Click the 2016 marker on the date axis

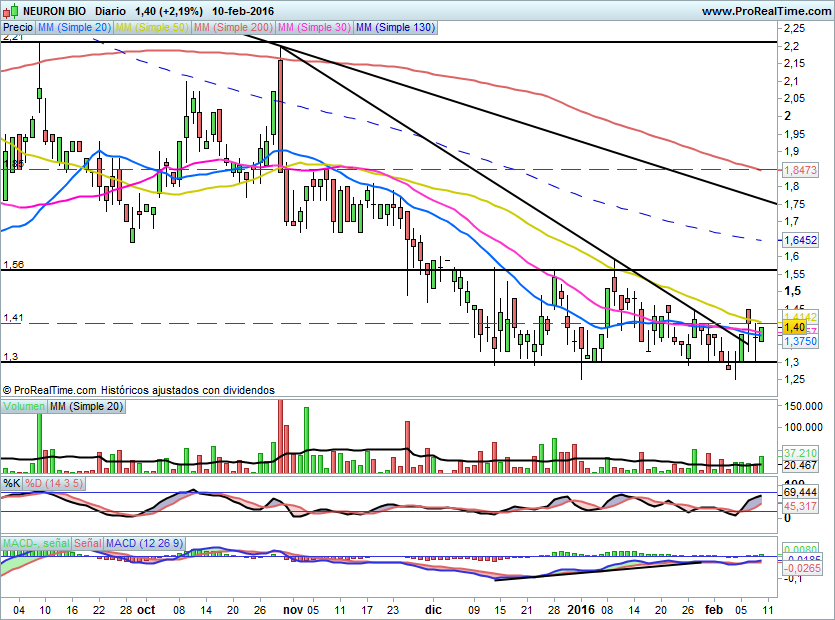[x=581, y=608]
